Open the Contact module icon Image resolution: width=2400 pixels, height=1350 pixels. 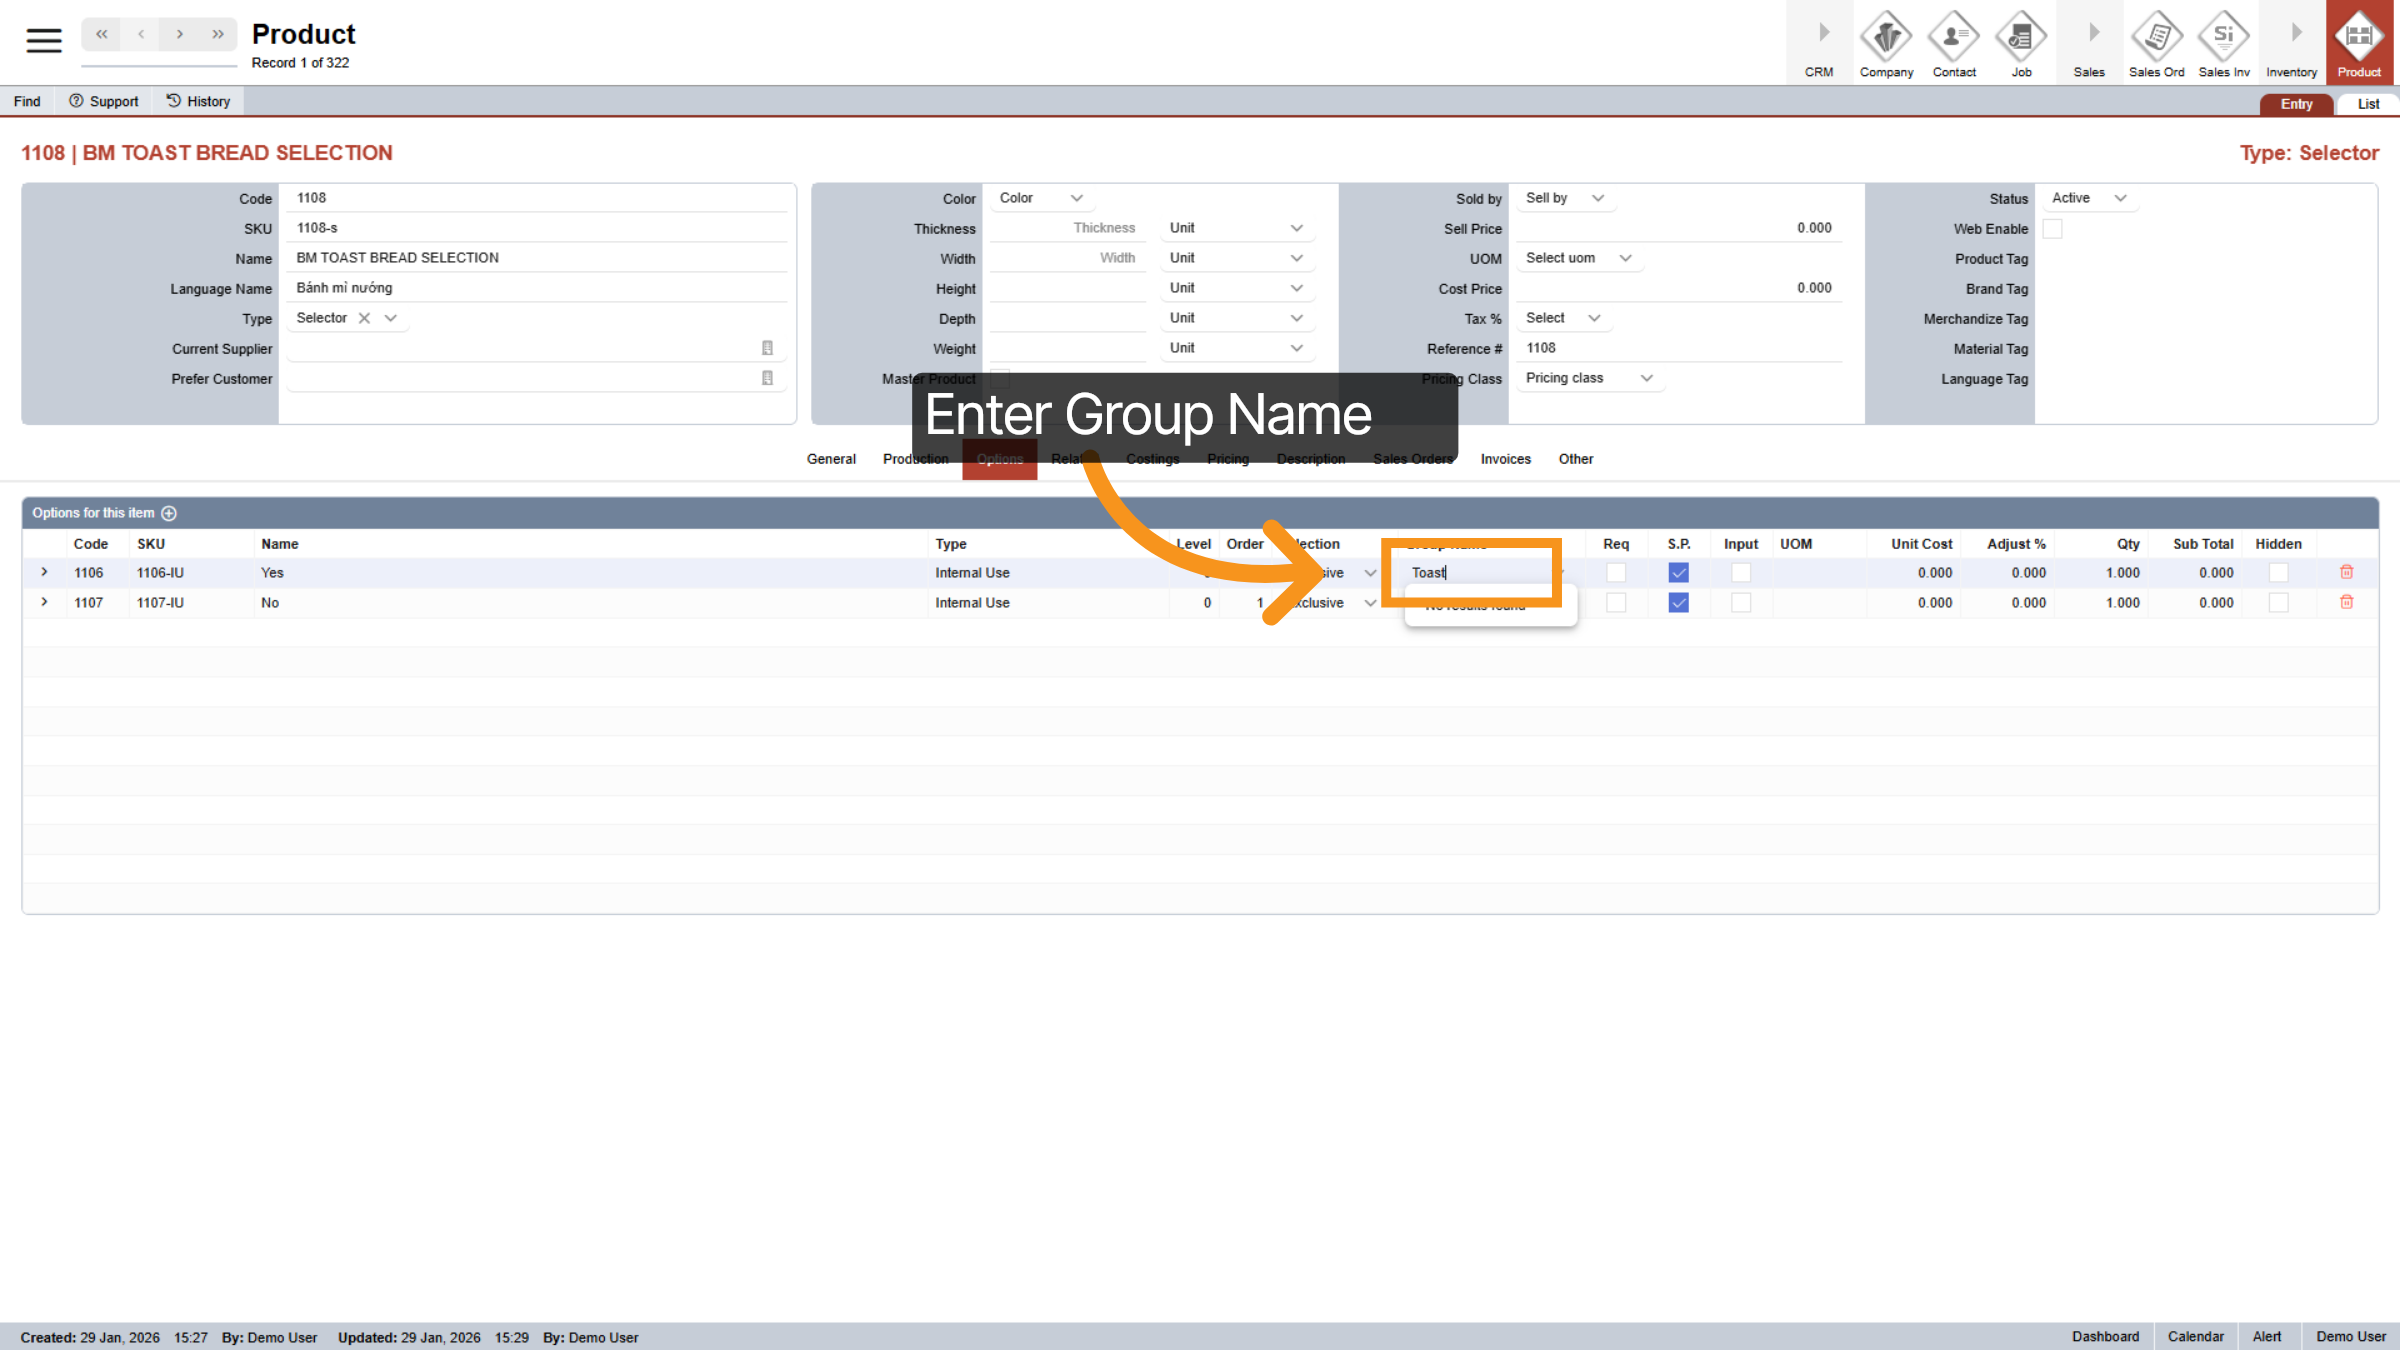(1953, 42)
